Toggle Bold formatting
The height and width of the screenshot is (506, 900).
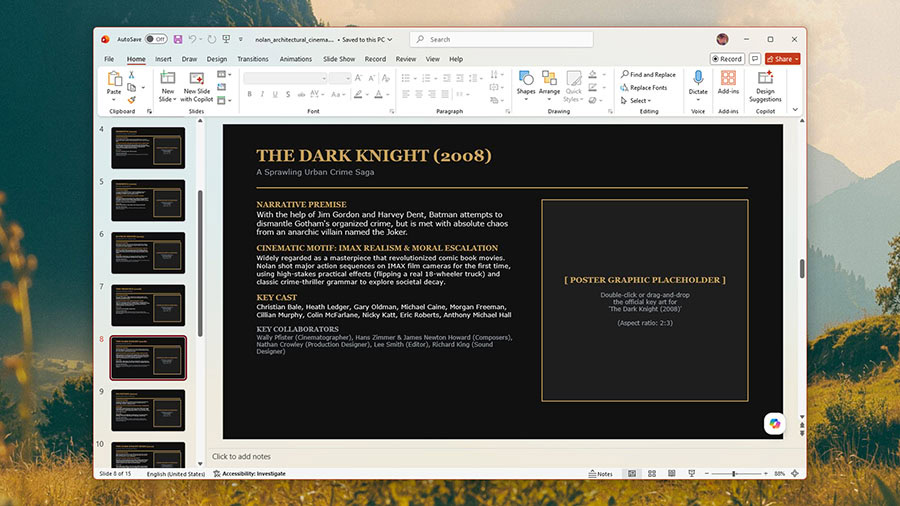(x=249, y=94)
